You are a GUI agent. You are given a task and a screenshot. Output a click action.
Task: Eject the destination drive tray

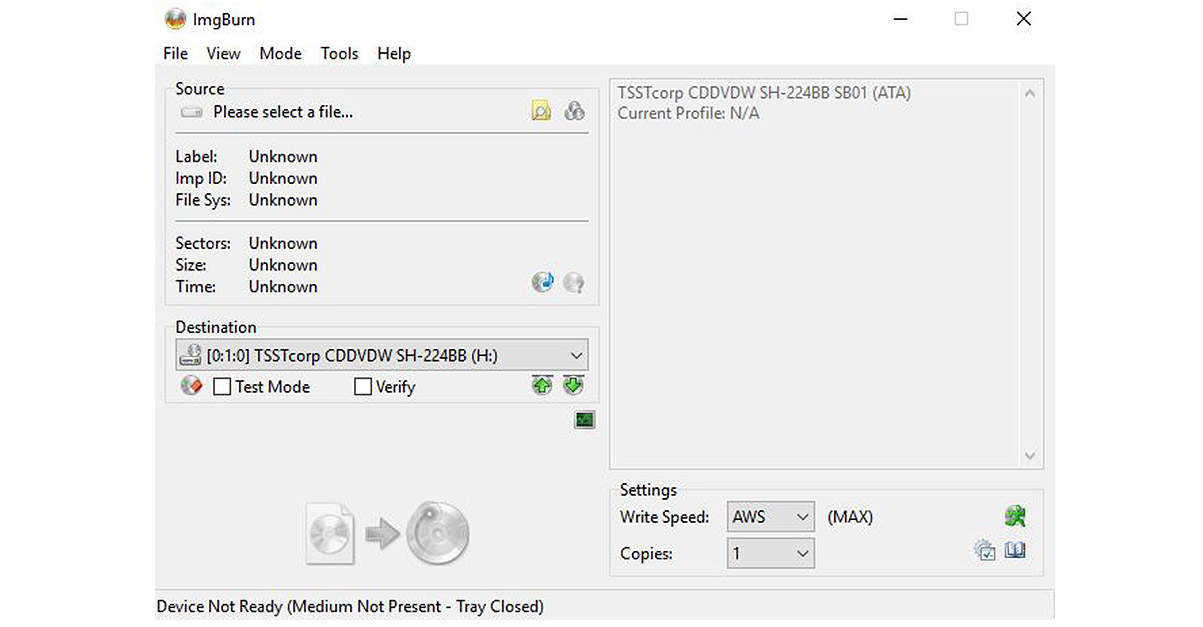tap(542, 385)
